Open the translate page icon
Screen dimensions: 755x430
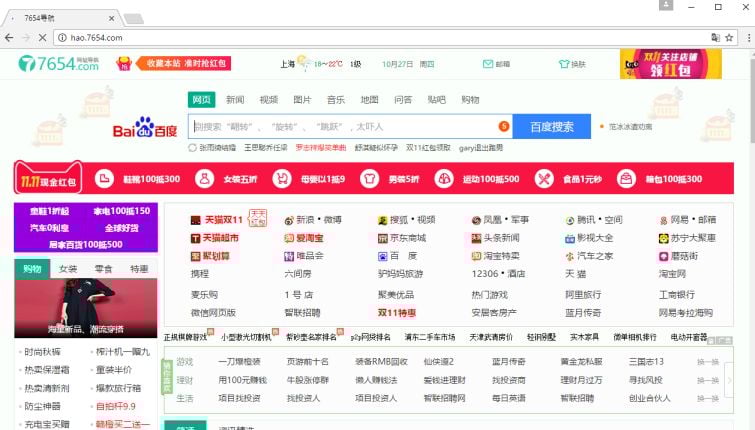[716, 38]
